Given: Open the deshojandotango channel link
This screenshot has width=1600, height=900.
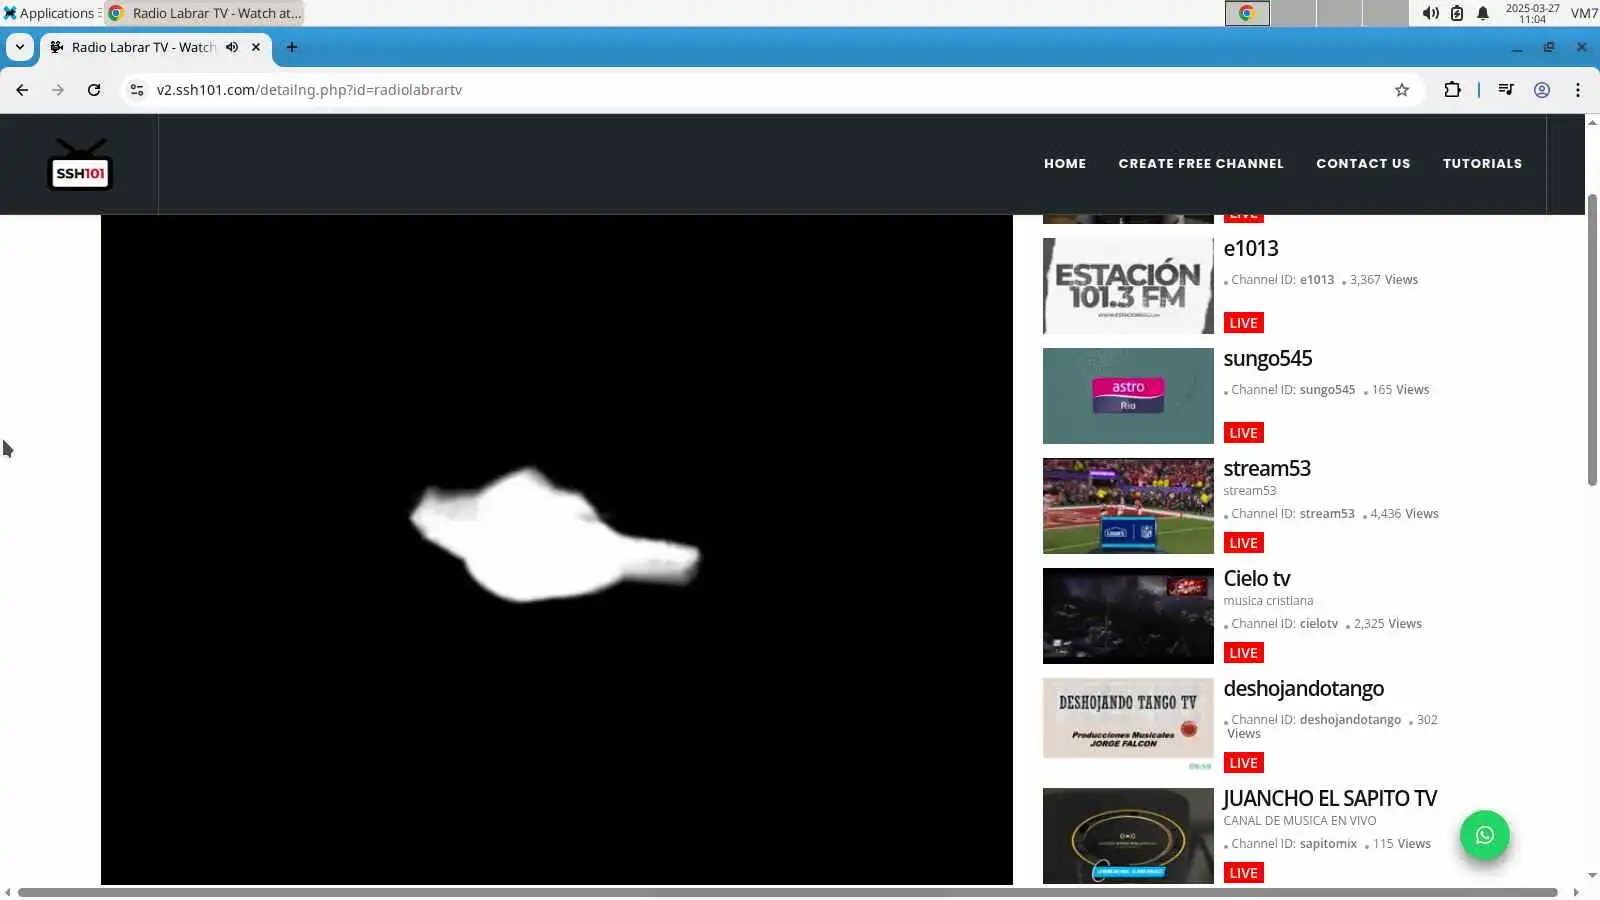Looking at the screenshot, I should [1304, 689].
